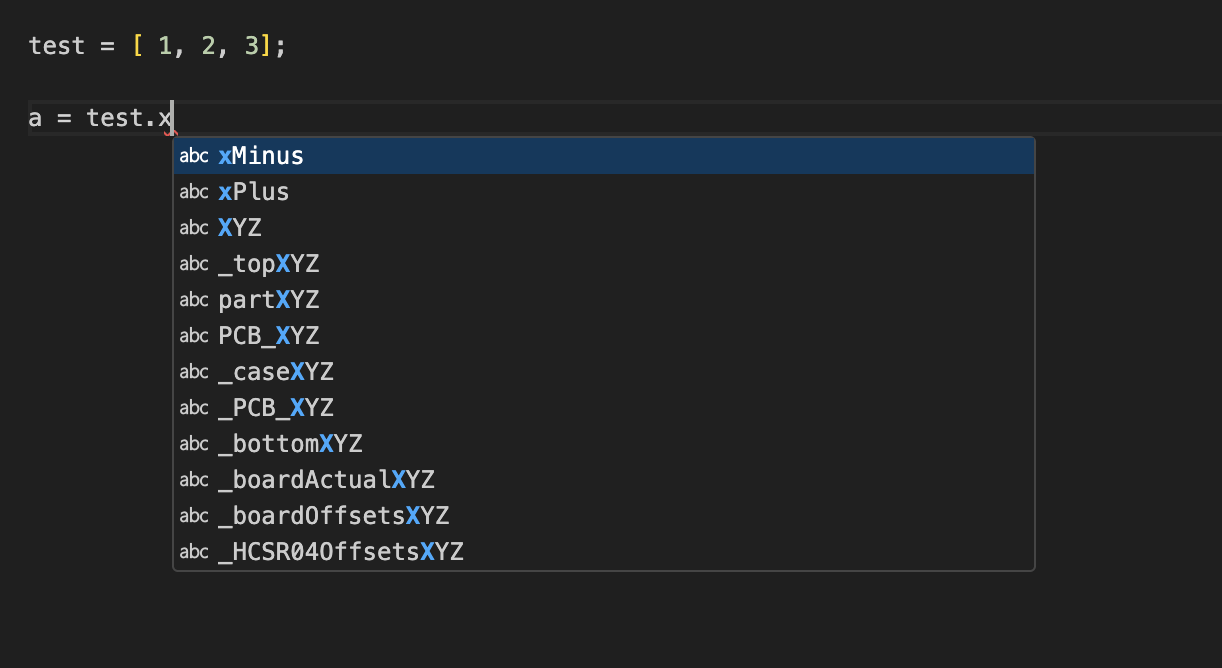Pick the _PCB_XYZ suggestion
Screen dimensions: 1222x668
click(x=276, y=408)
